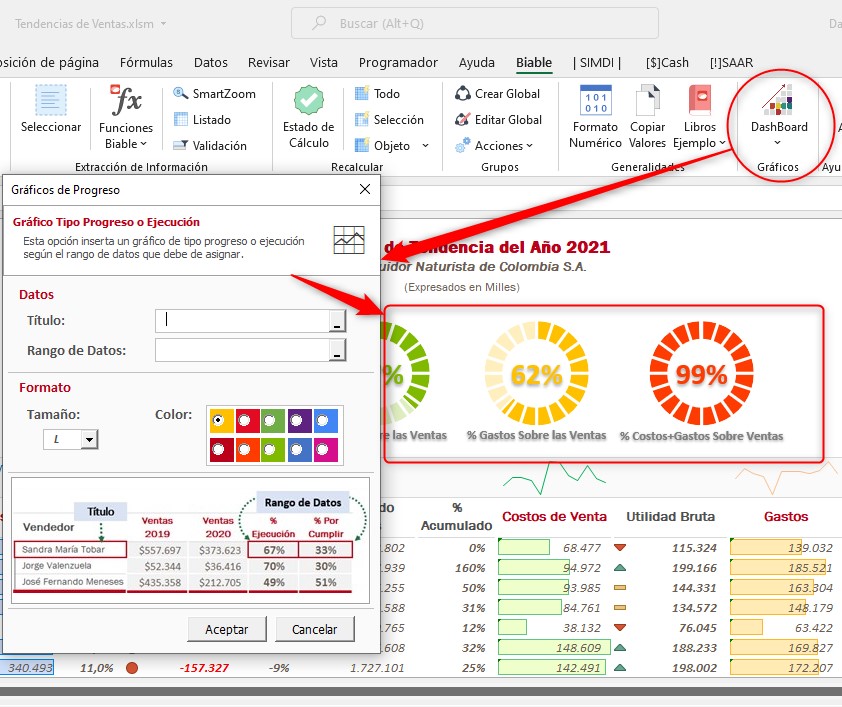This screenshot has height=707, width=842.
Task: Expand Libros Ejemplo dropdown arrow
Action: click(x=722, y=143)
